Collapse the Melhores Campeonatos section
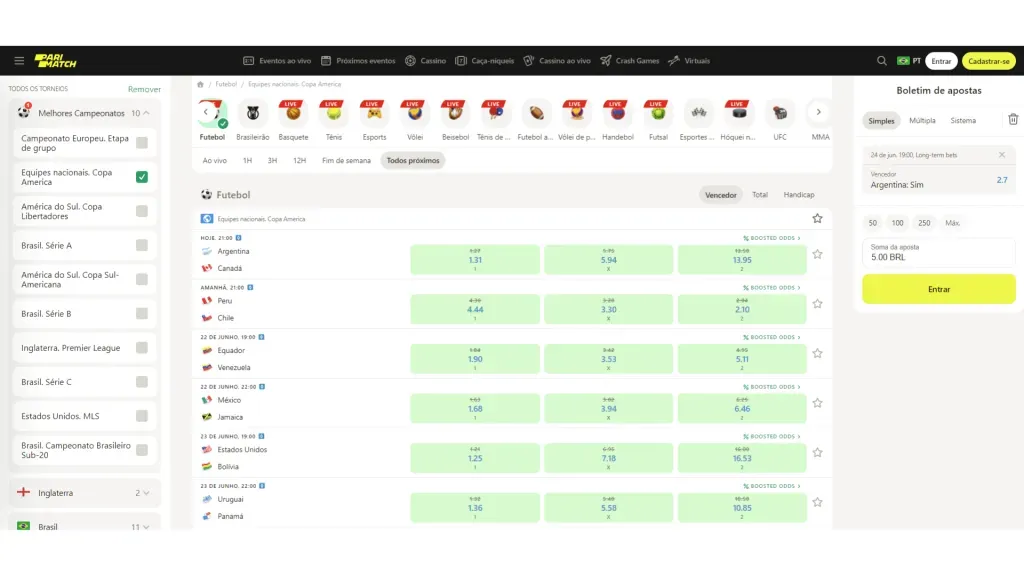1024x576 pixels. coord(146,113)
